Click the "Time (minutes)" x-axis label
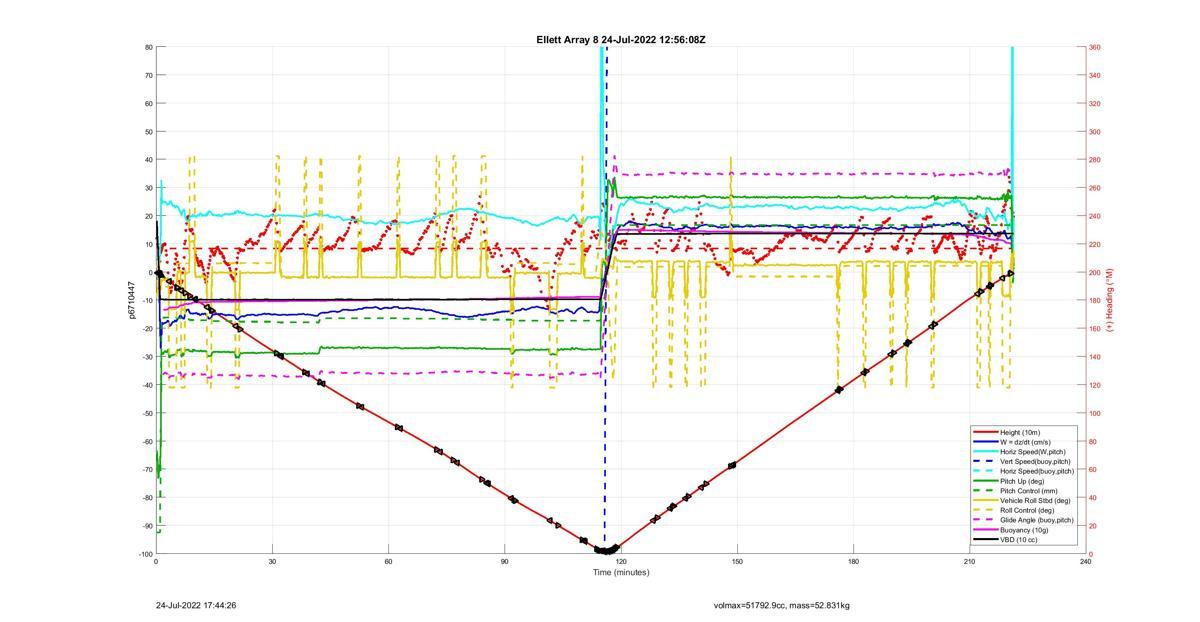Viewport: 1200px width, 622px height. (x=621, y=572)
